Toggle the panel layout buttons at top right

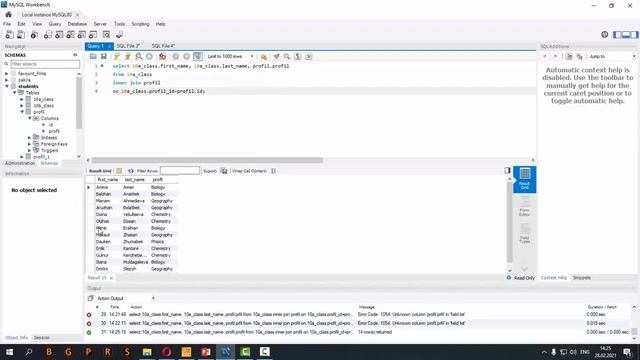[x=626, y=35]
